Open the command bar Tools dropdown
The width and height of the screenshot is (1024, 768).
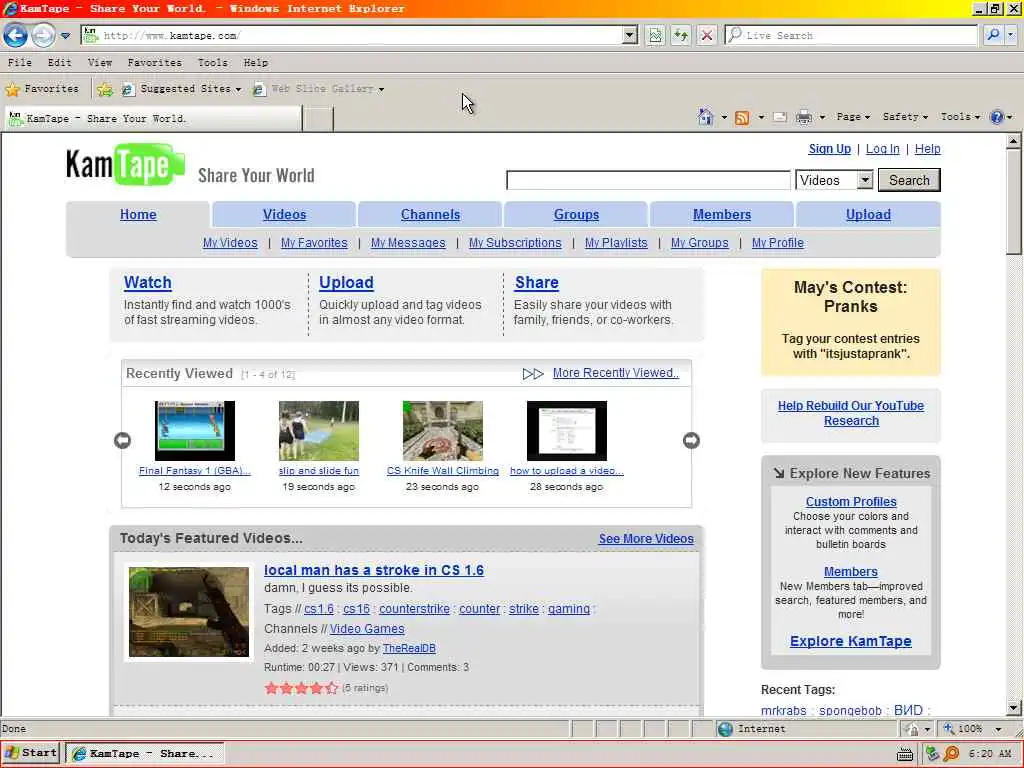pyautogui.click(x=960, y=117)
